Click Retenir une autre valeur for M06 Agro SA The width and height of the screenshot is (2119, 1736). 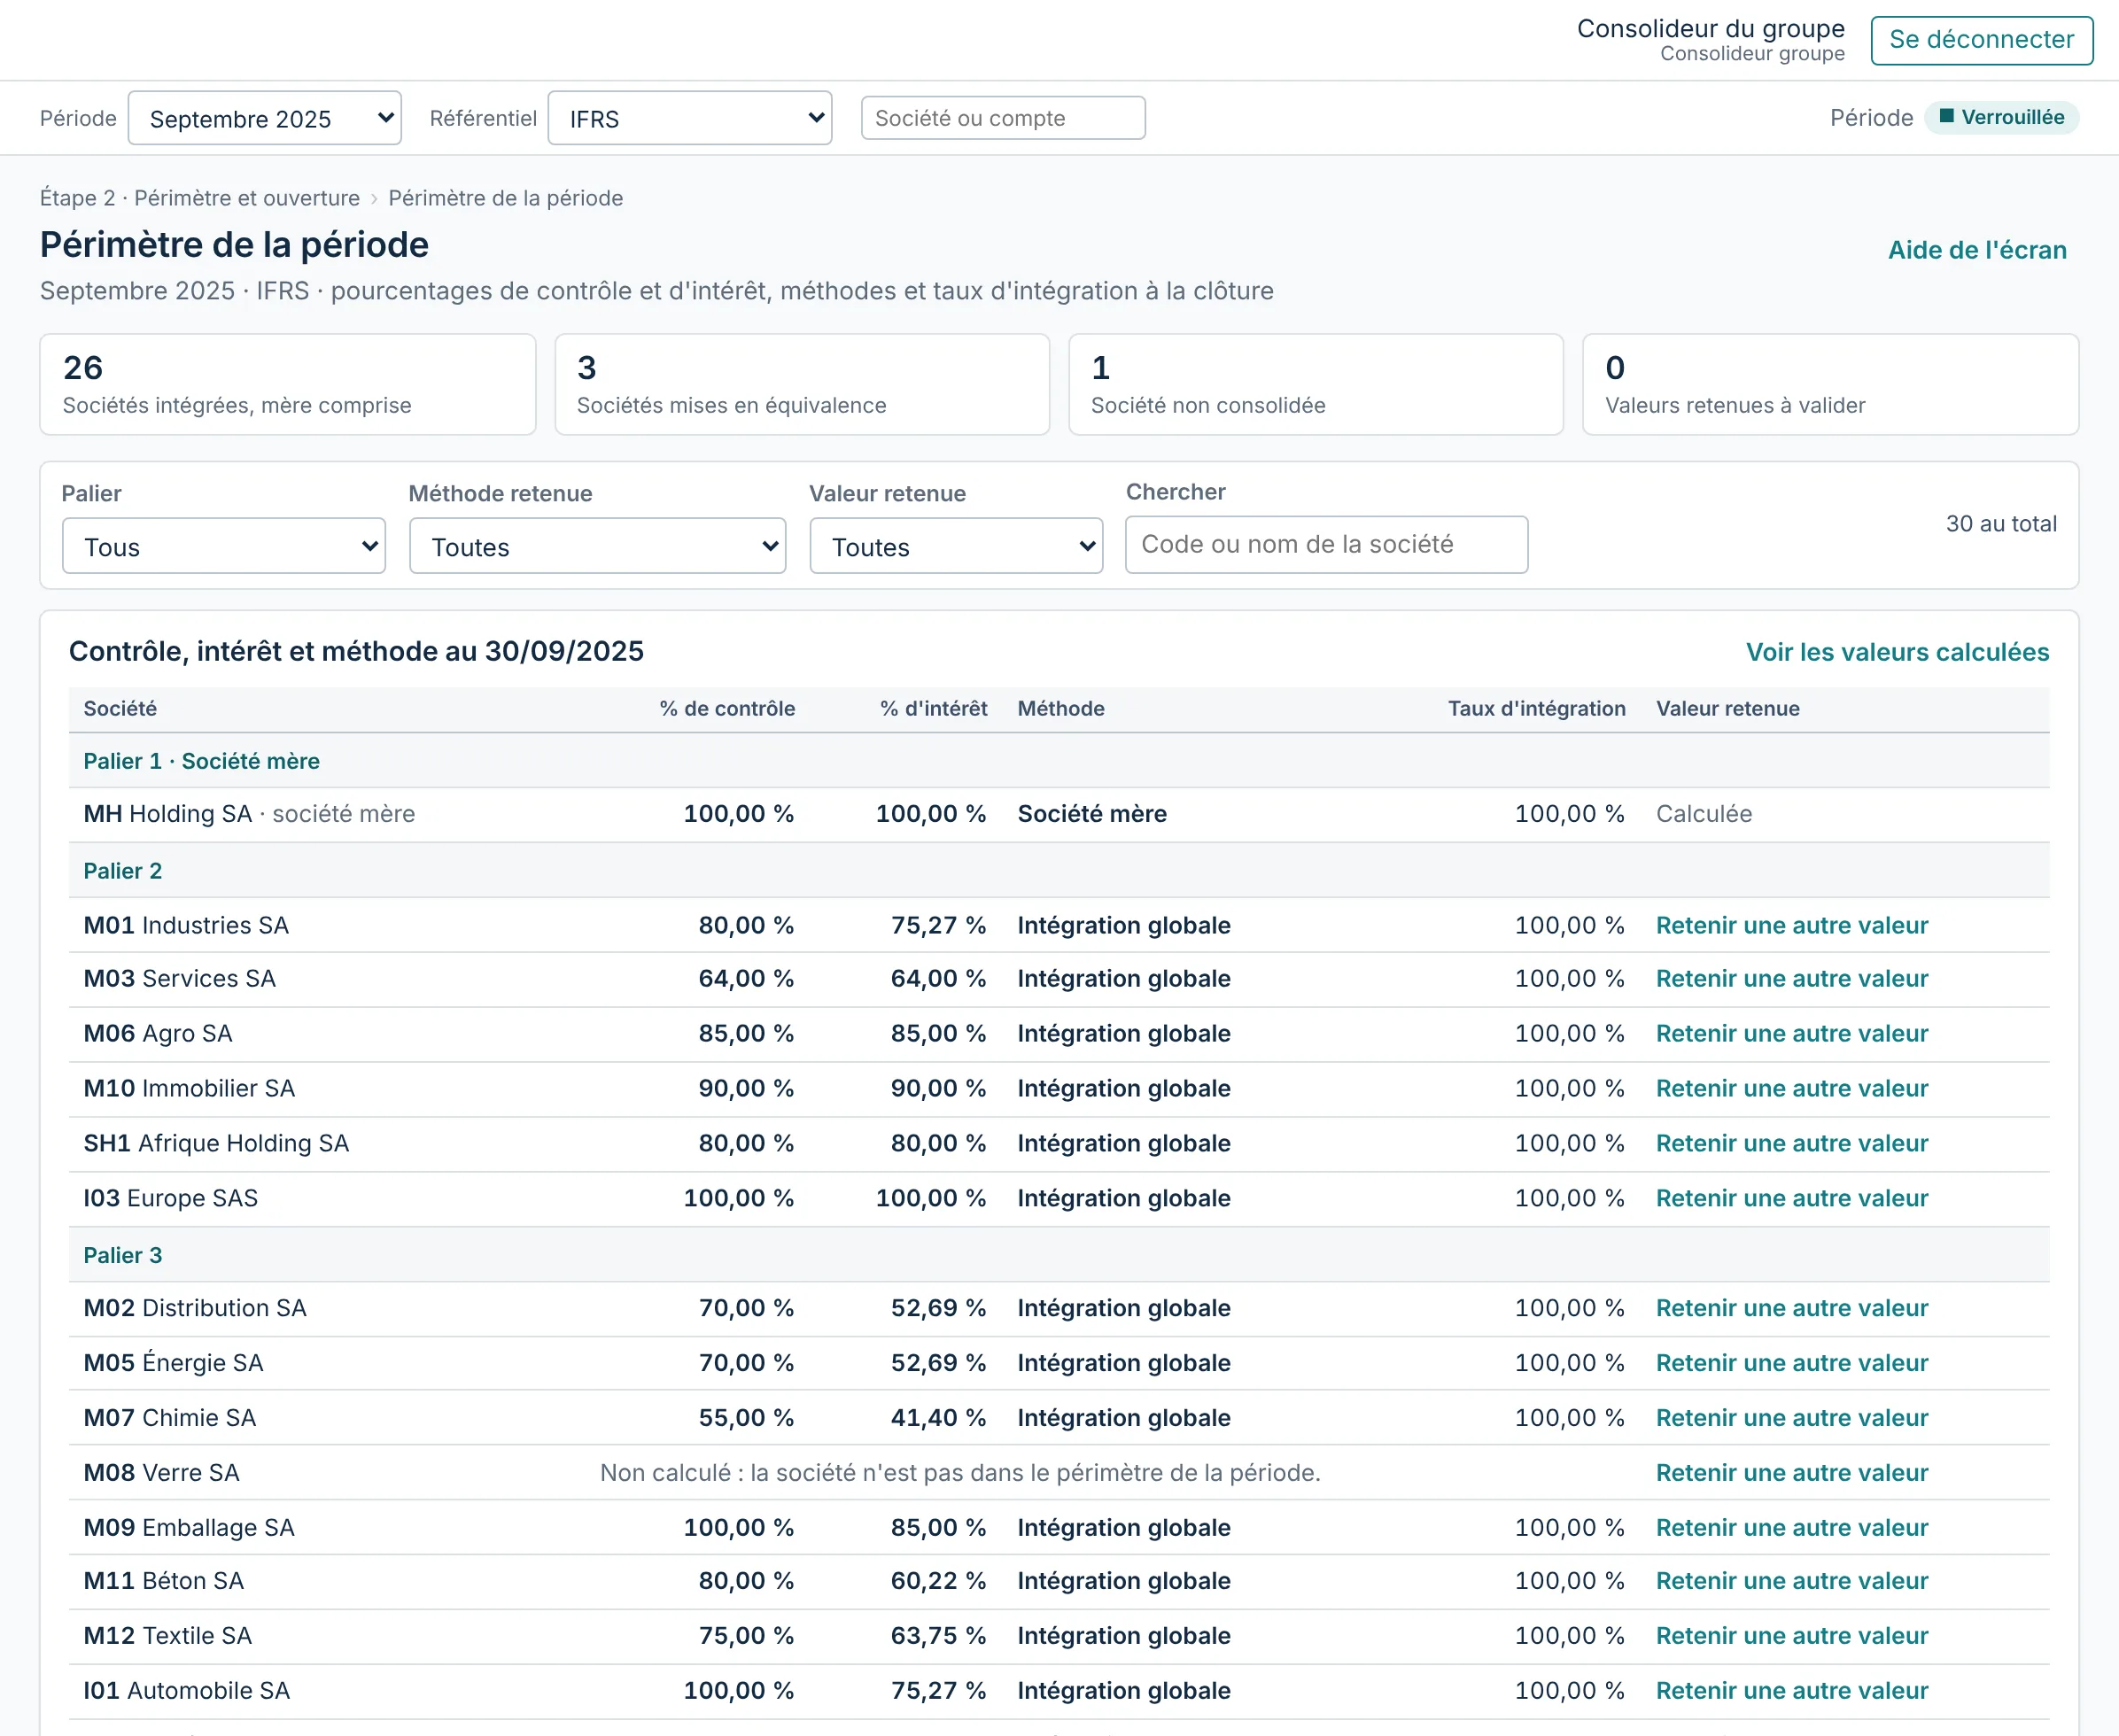click(x=1791, y=1033)
